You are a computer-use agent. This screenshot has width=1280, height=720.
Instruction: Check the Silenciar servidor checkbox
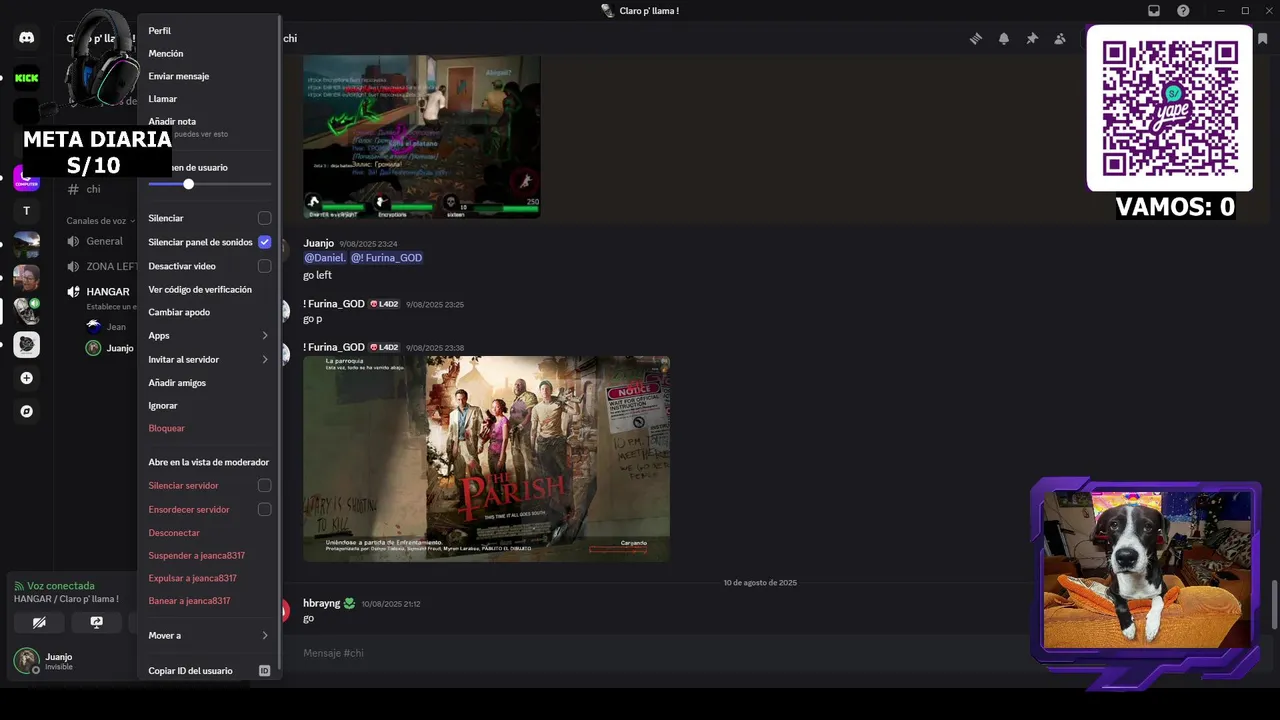pos(264,485)
